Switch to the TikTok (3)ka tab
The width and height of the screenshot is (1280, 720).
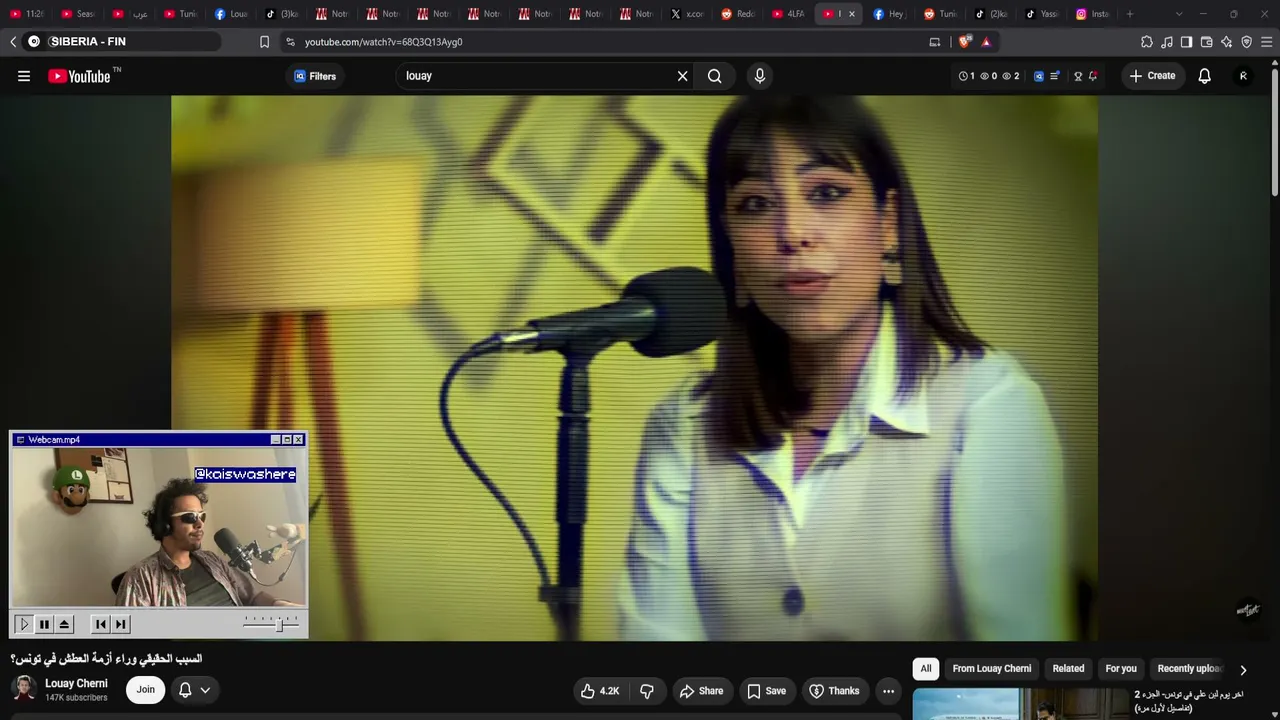tap(282, 14)
